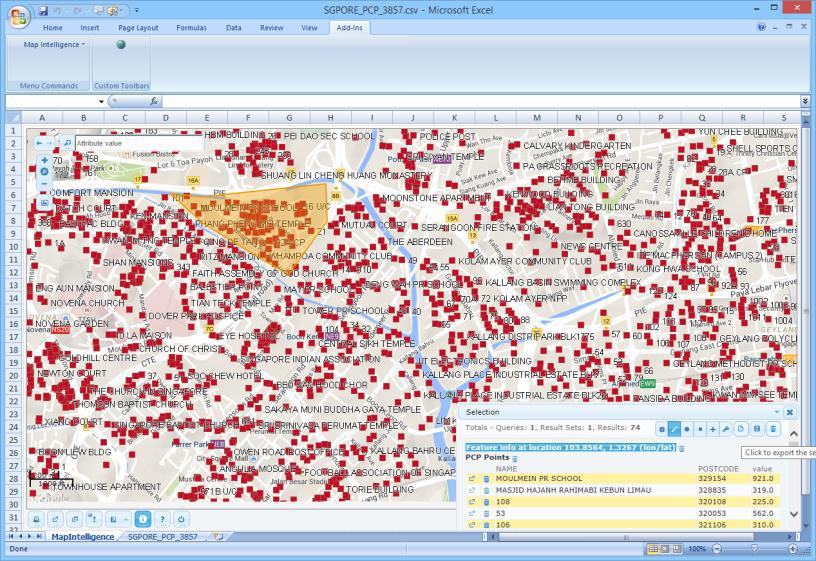The image size is (816, 561).
Task: Choose the circle selection tool
Action: tap(687, 429)
